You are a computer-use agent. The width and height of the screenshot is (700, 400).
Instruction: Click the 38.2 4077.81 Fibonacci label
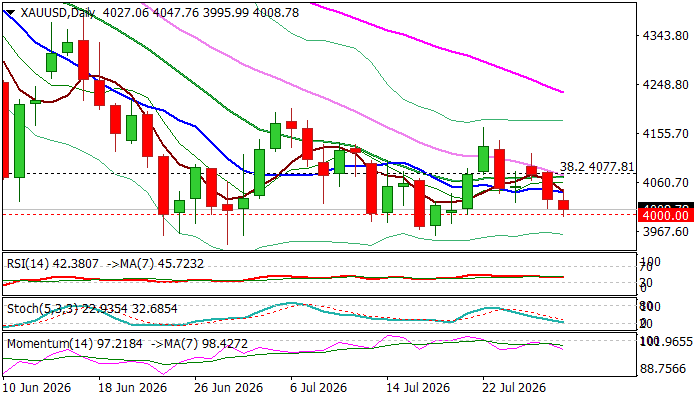point(597,167)
